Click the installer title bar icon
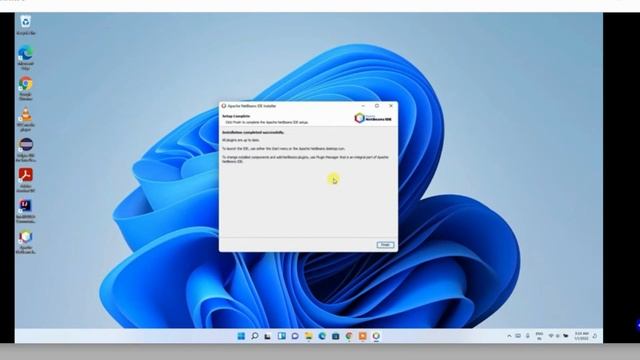The height and width of the screenshot is (360, 640). (224, 106)
